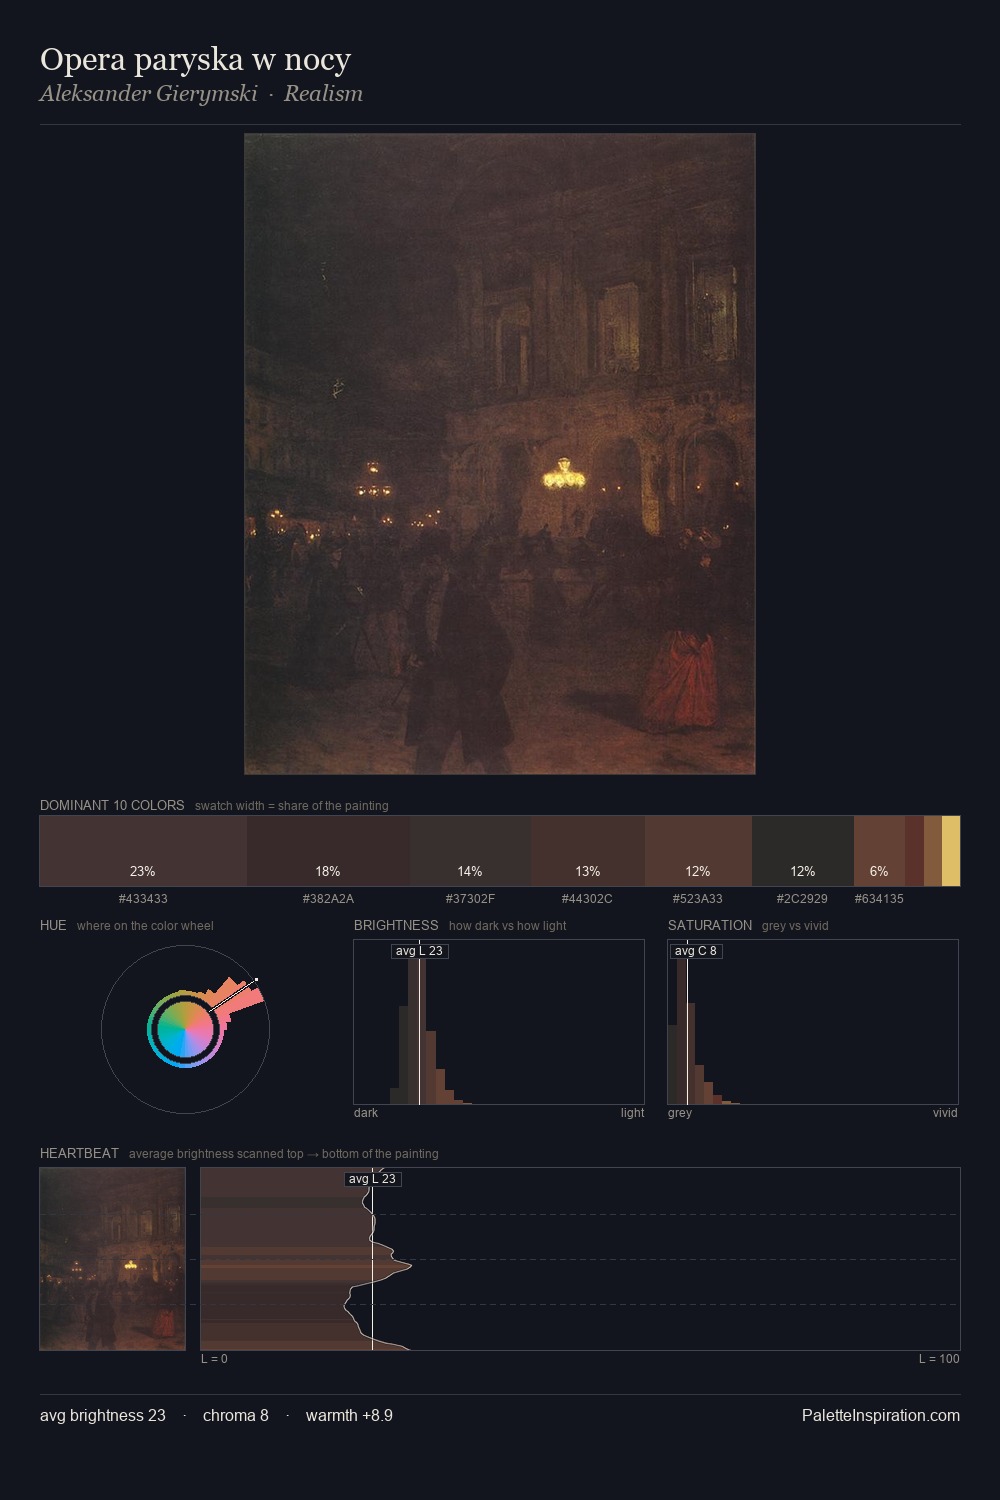Click the 'L = 0' axis label
The height and width of the screenshot is (1500, 1000).
coord(214,1359)
